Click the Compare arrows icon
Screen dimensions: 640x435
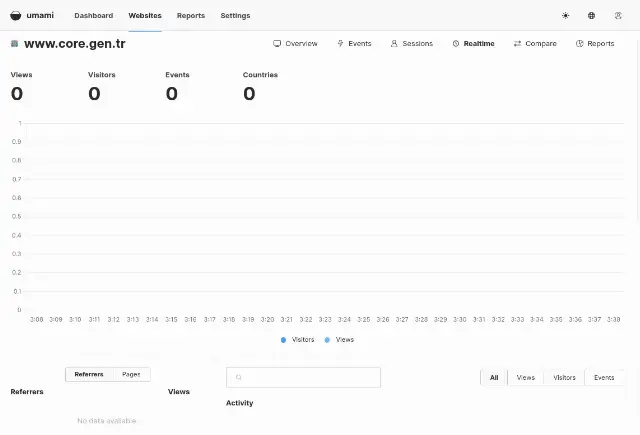coord(518,43)
